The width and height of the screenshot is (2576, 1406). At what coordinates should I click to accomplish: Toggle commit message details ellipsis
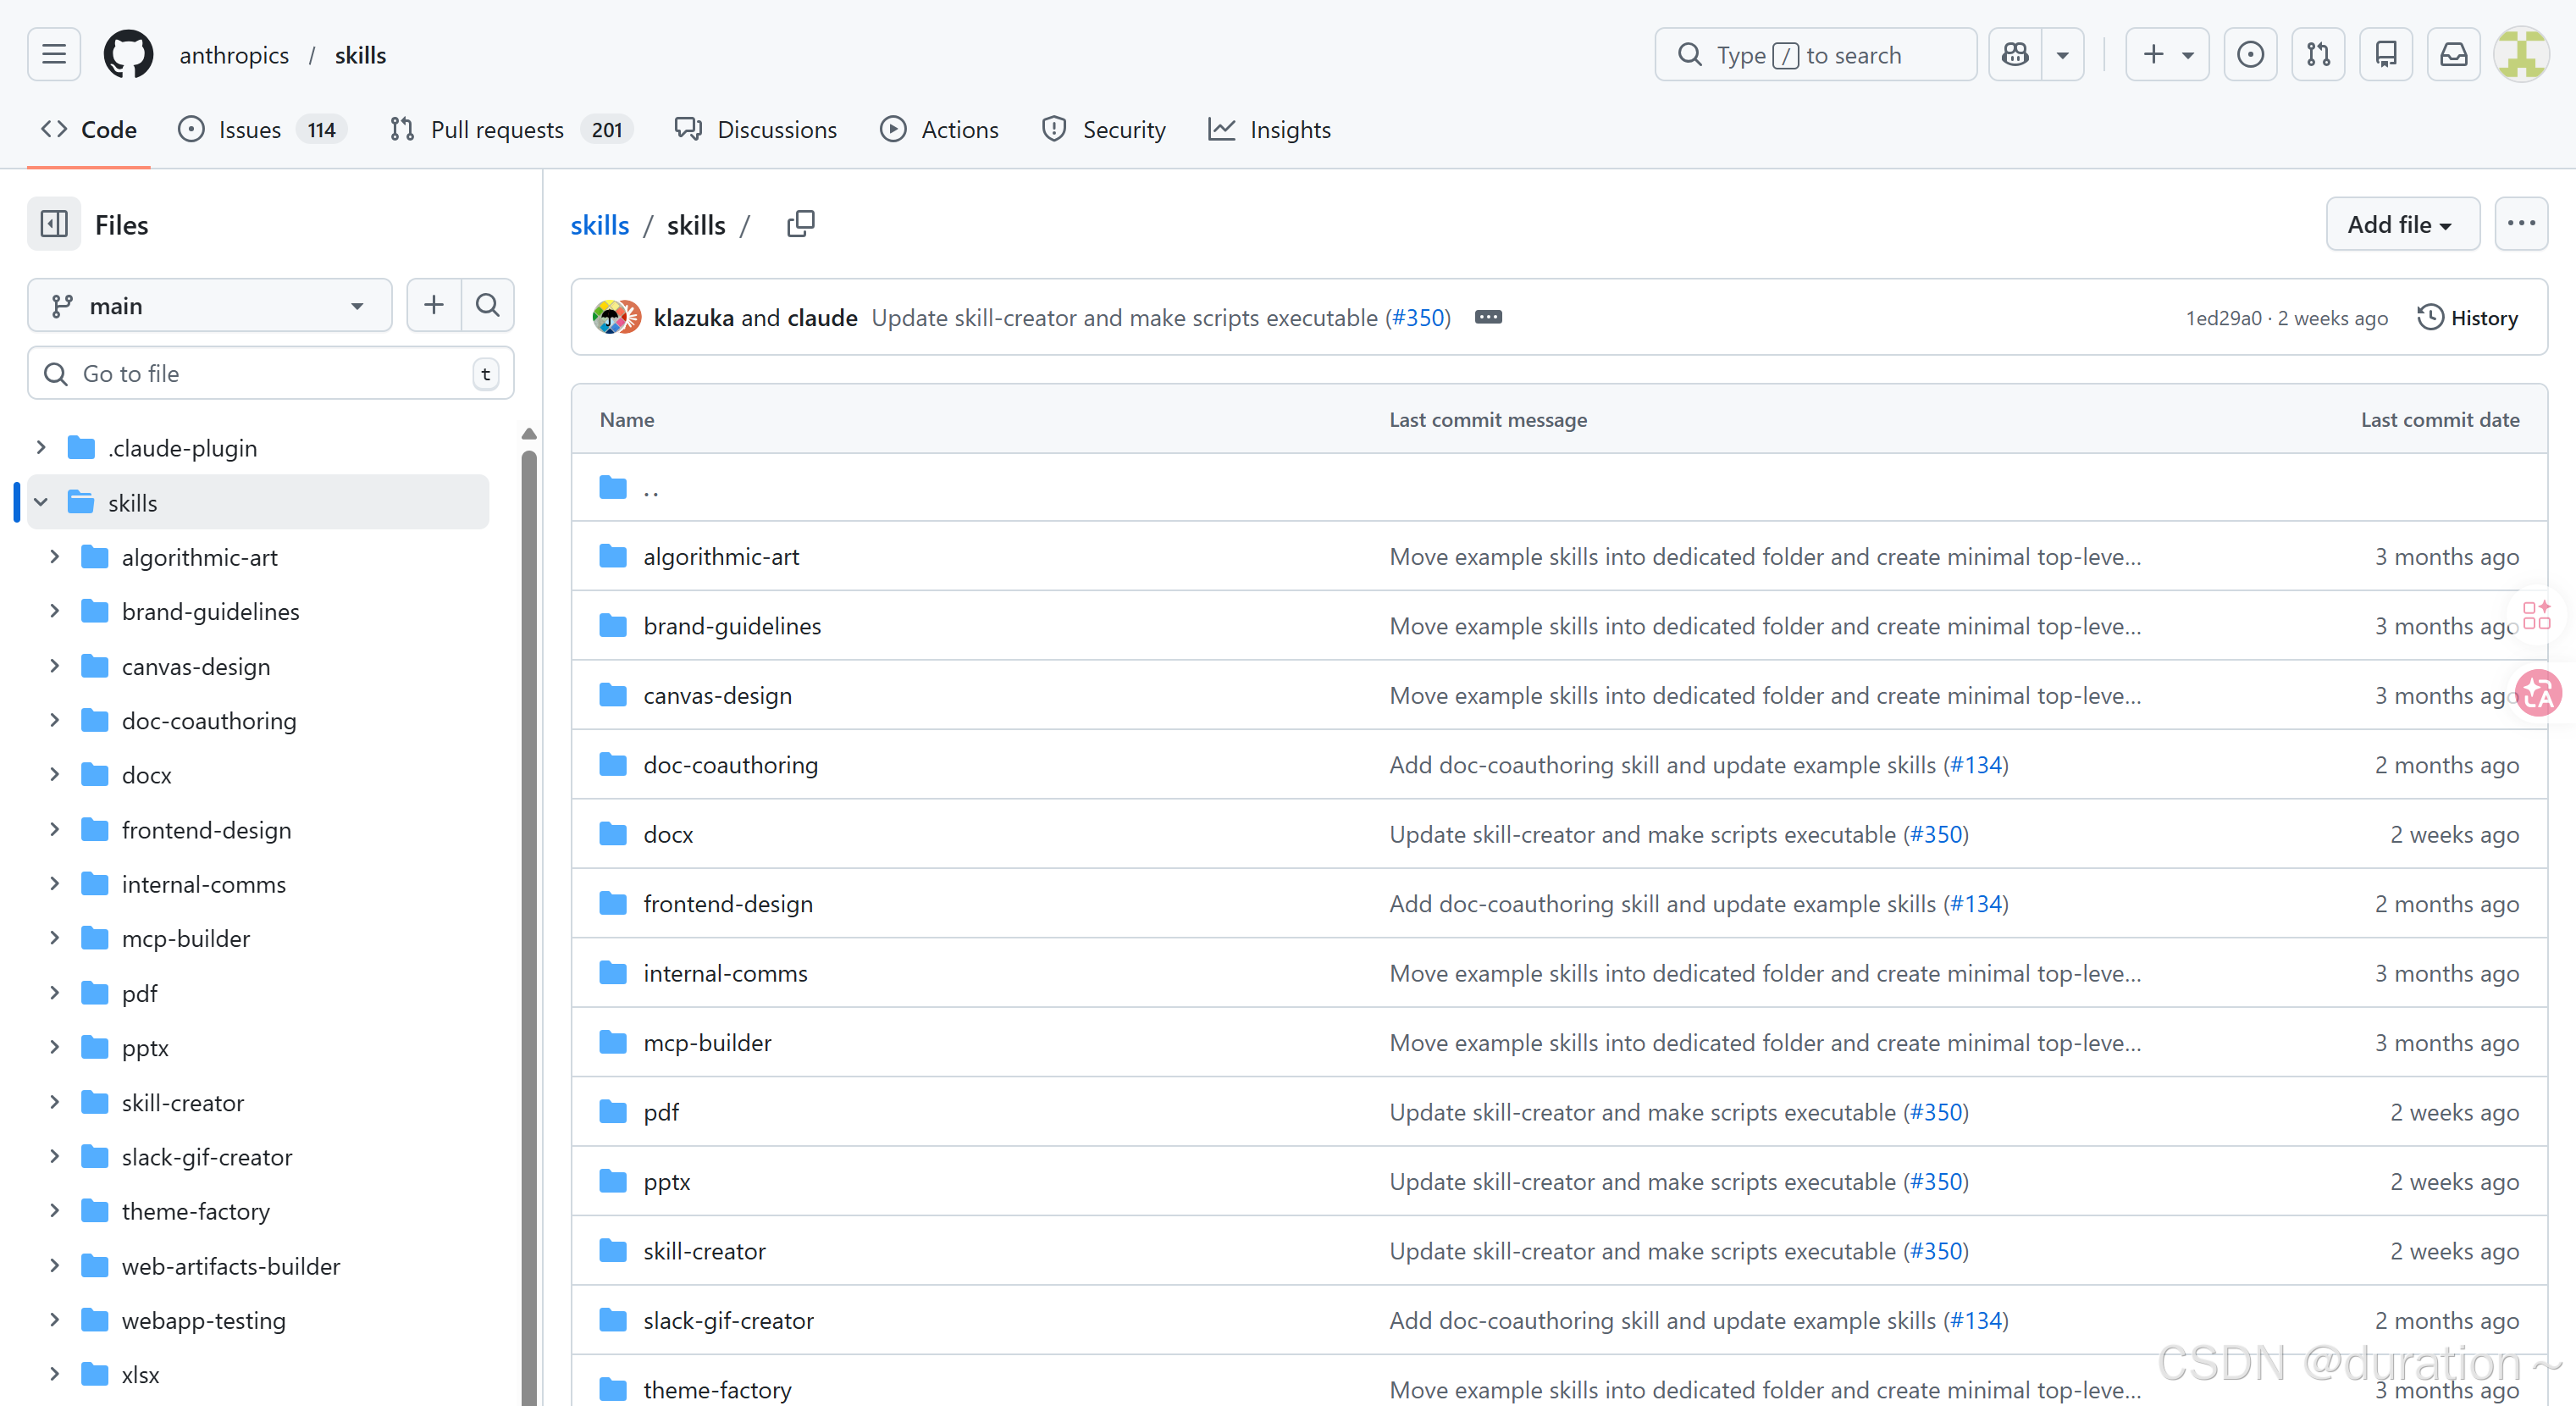click(x=1488, y=317)
